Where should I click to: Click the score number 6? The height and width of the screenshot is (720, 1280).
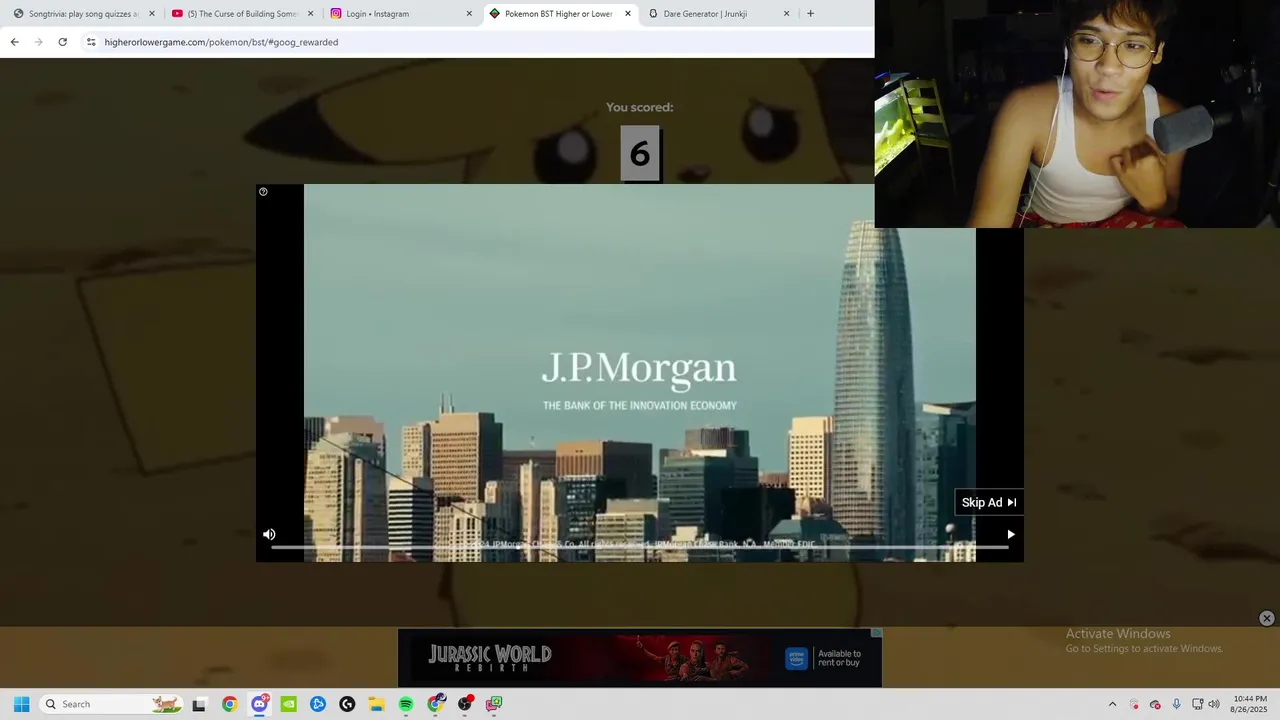640,153
